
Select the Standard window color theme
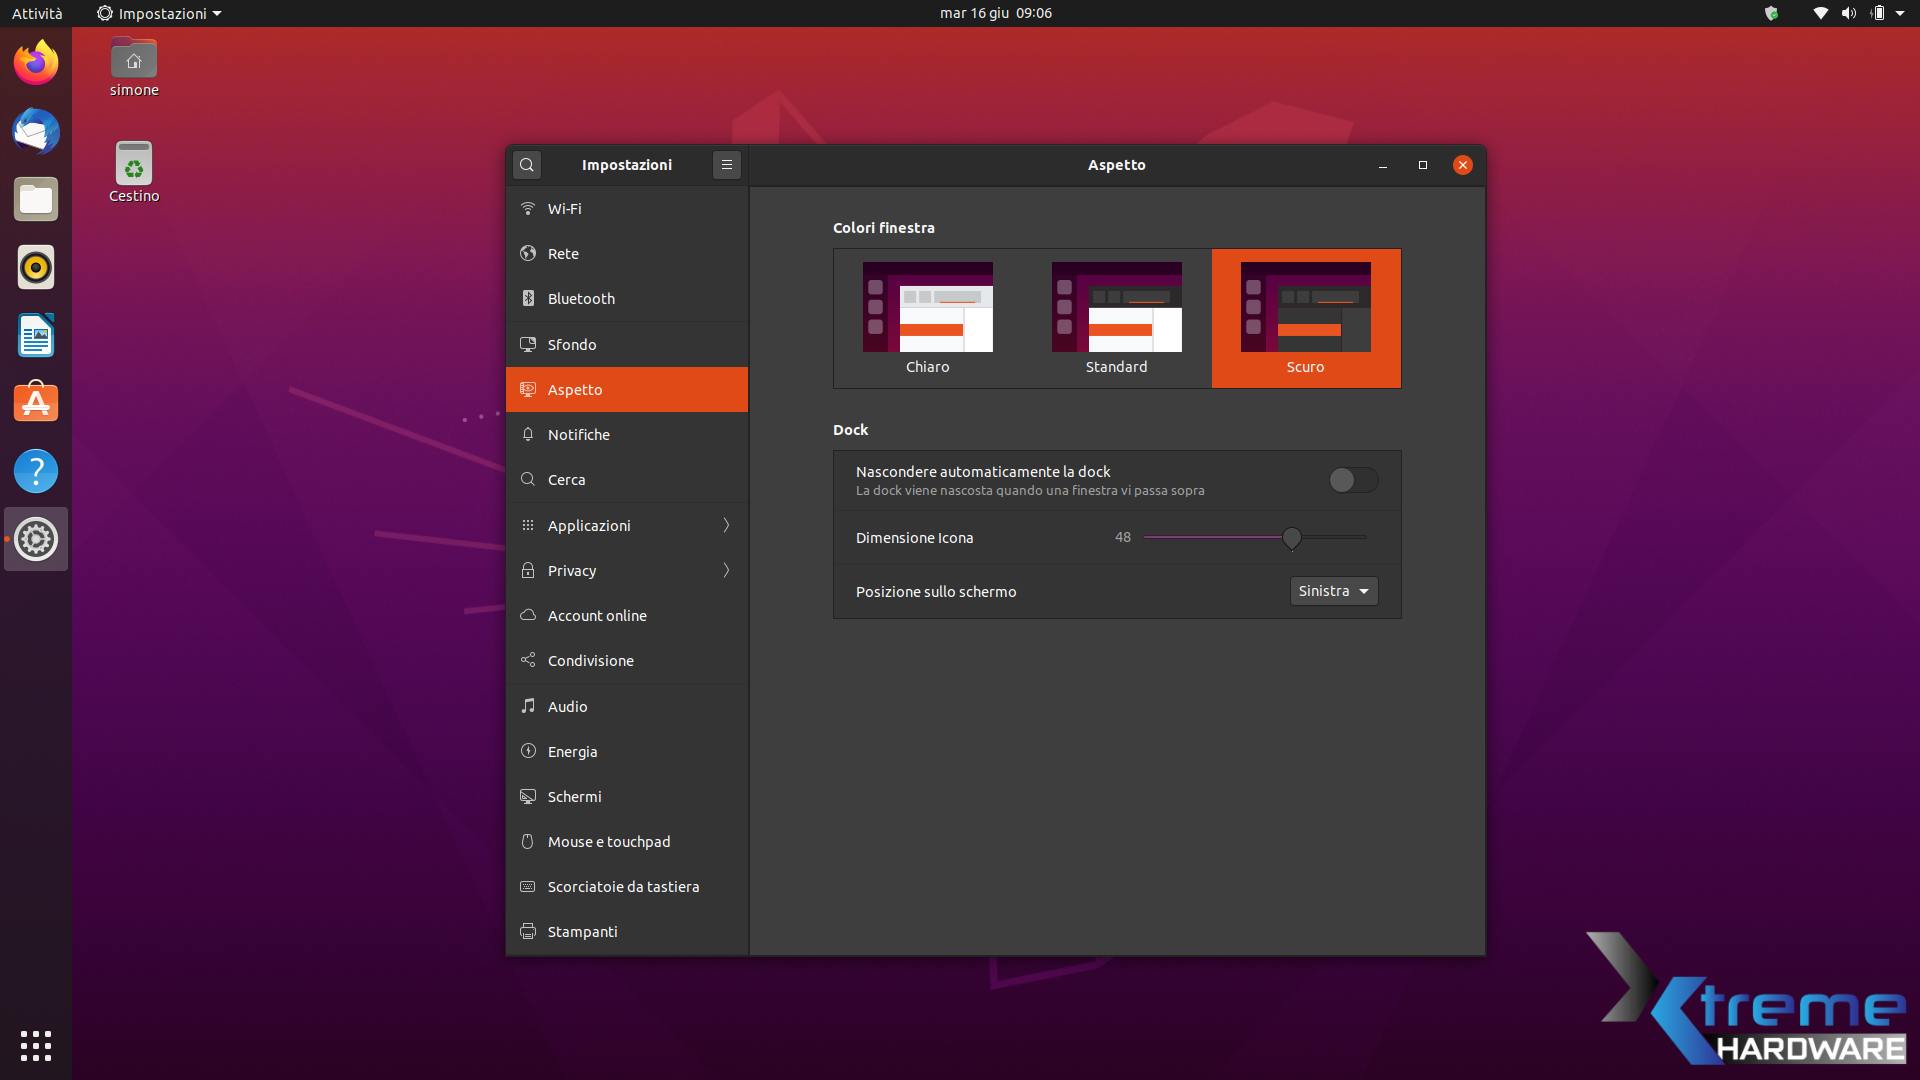pyautogui.click(x=1116, y=318)
